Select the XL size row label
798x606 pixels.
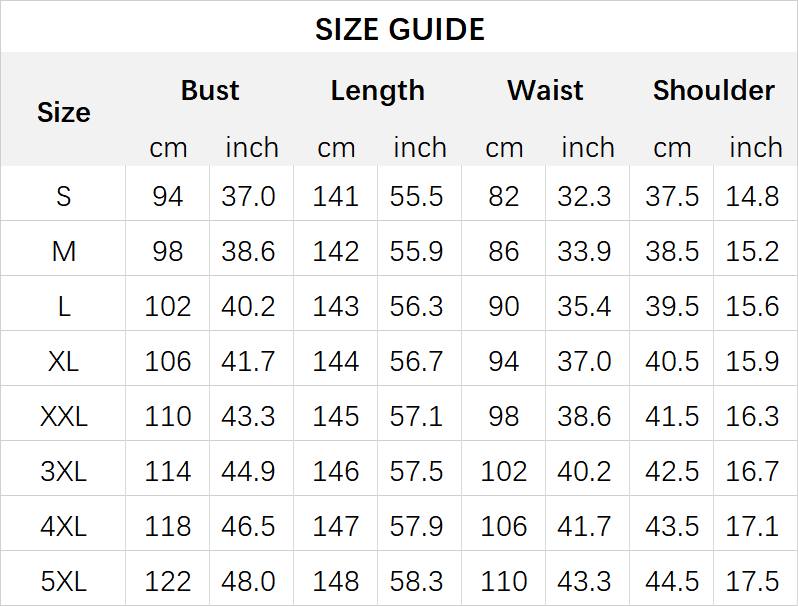(63, 361)
